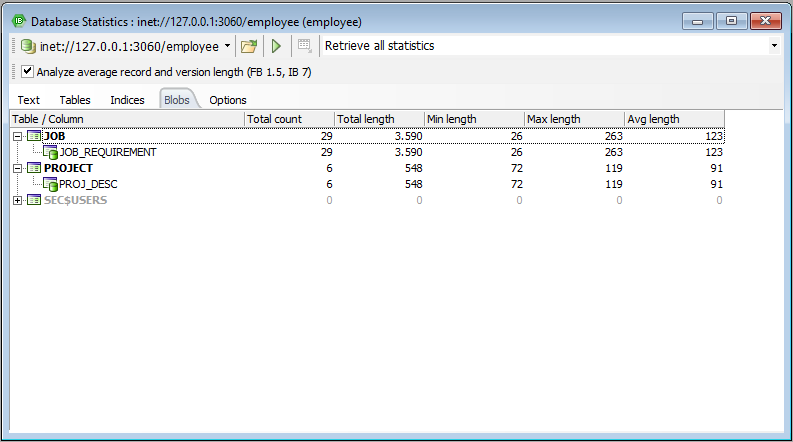Click the open folder toolbar icon
This screenshot has width=793, height=442.
[x=249, y=46]
